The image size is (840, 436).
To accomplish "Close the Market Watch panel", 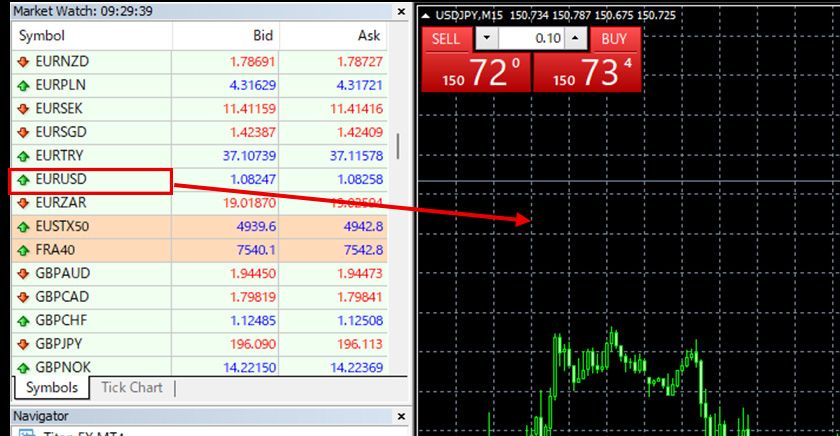I will pos(402,11).
